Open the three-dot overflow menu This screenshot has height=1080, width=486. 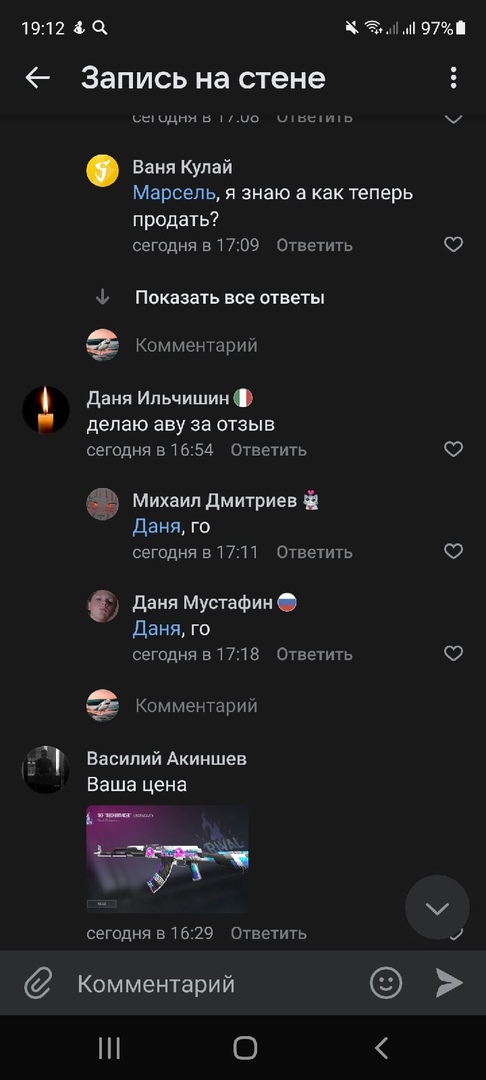click(x=453, y=78)
